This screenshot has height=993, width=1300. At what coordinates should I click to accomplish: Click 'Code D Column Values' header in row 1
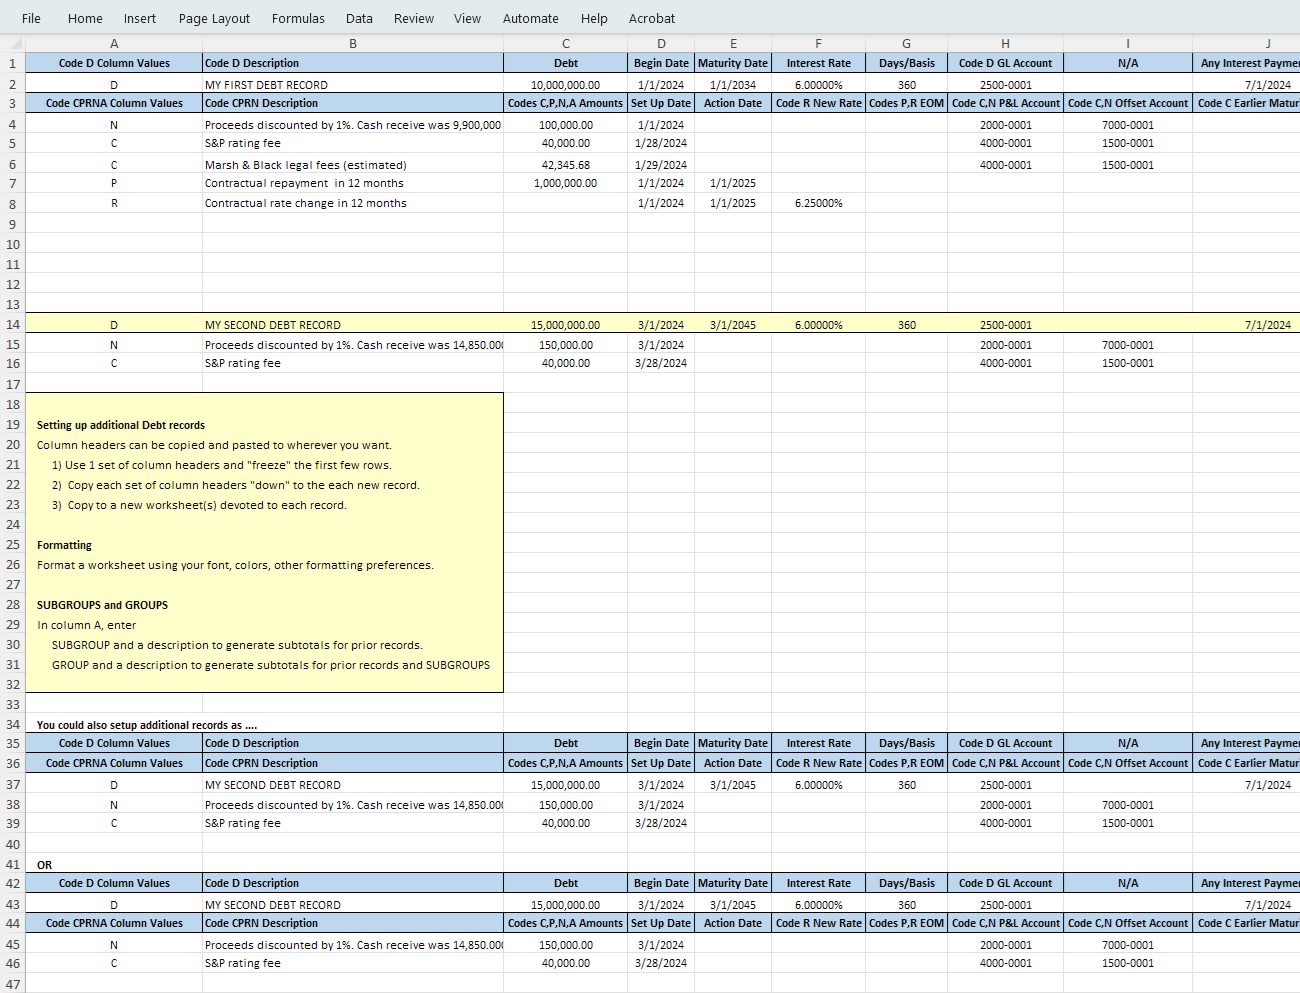click(x=114, y=63)
